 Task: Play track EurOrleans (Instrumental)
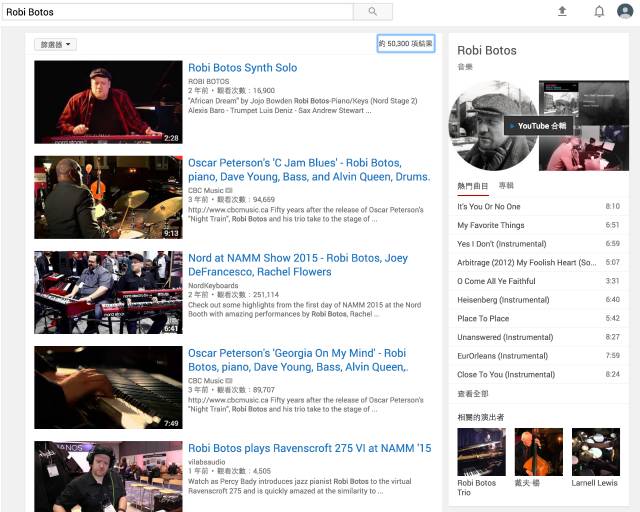click(538, 356)
